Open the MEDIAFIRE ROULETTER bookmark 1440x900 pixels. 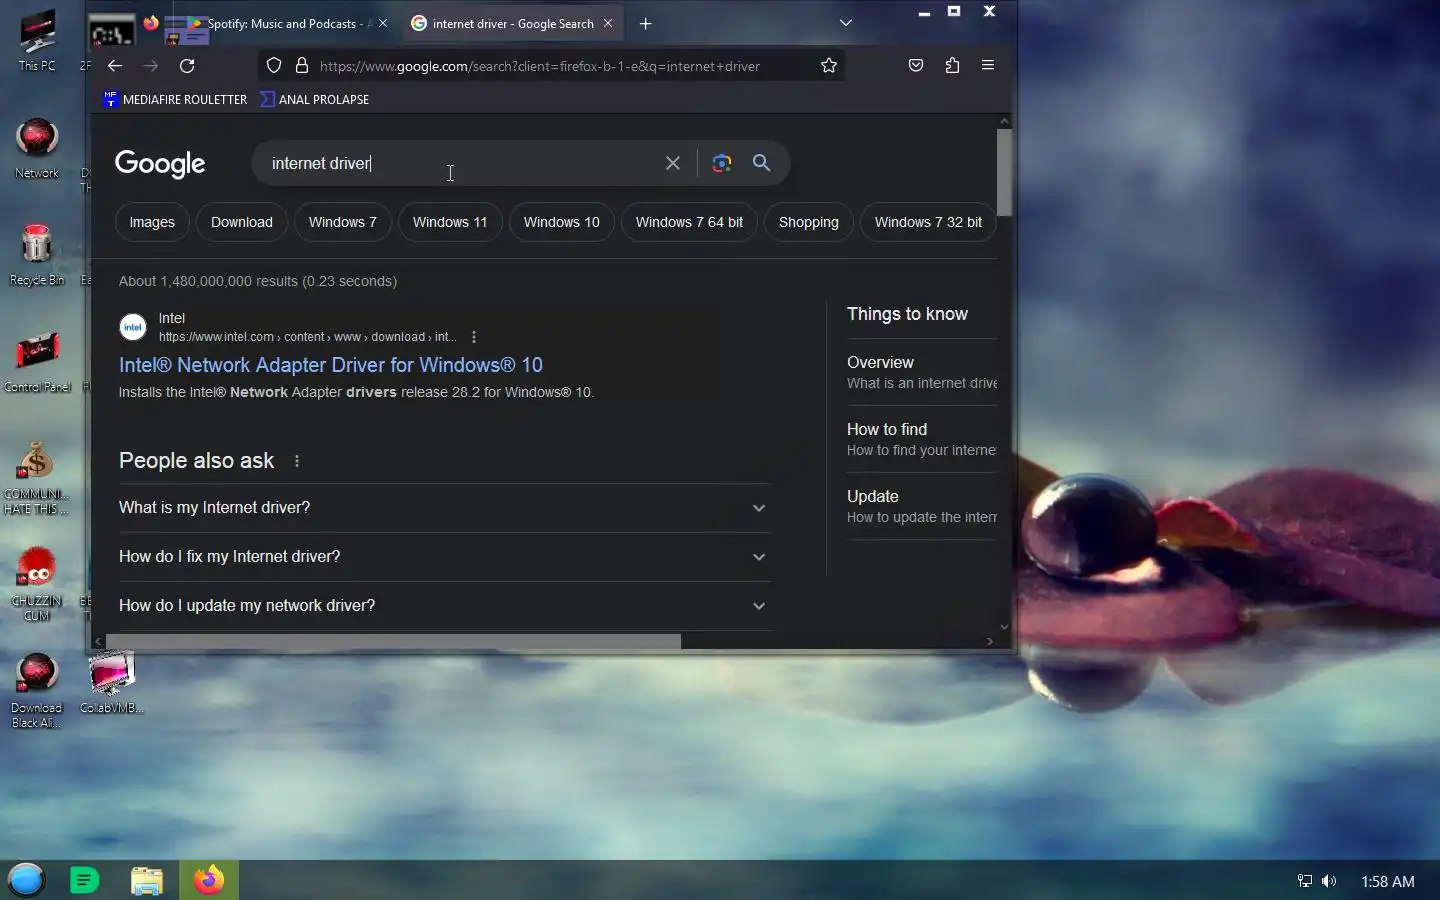[175, 99]
